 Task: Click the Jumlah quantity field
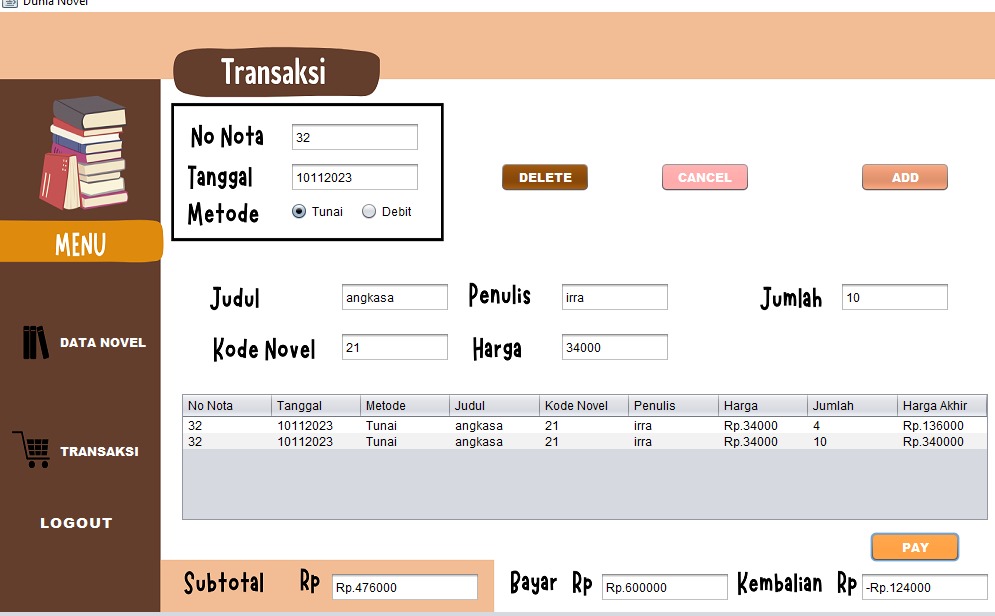click(x=894, y=297)
